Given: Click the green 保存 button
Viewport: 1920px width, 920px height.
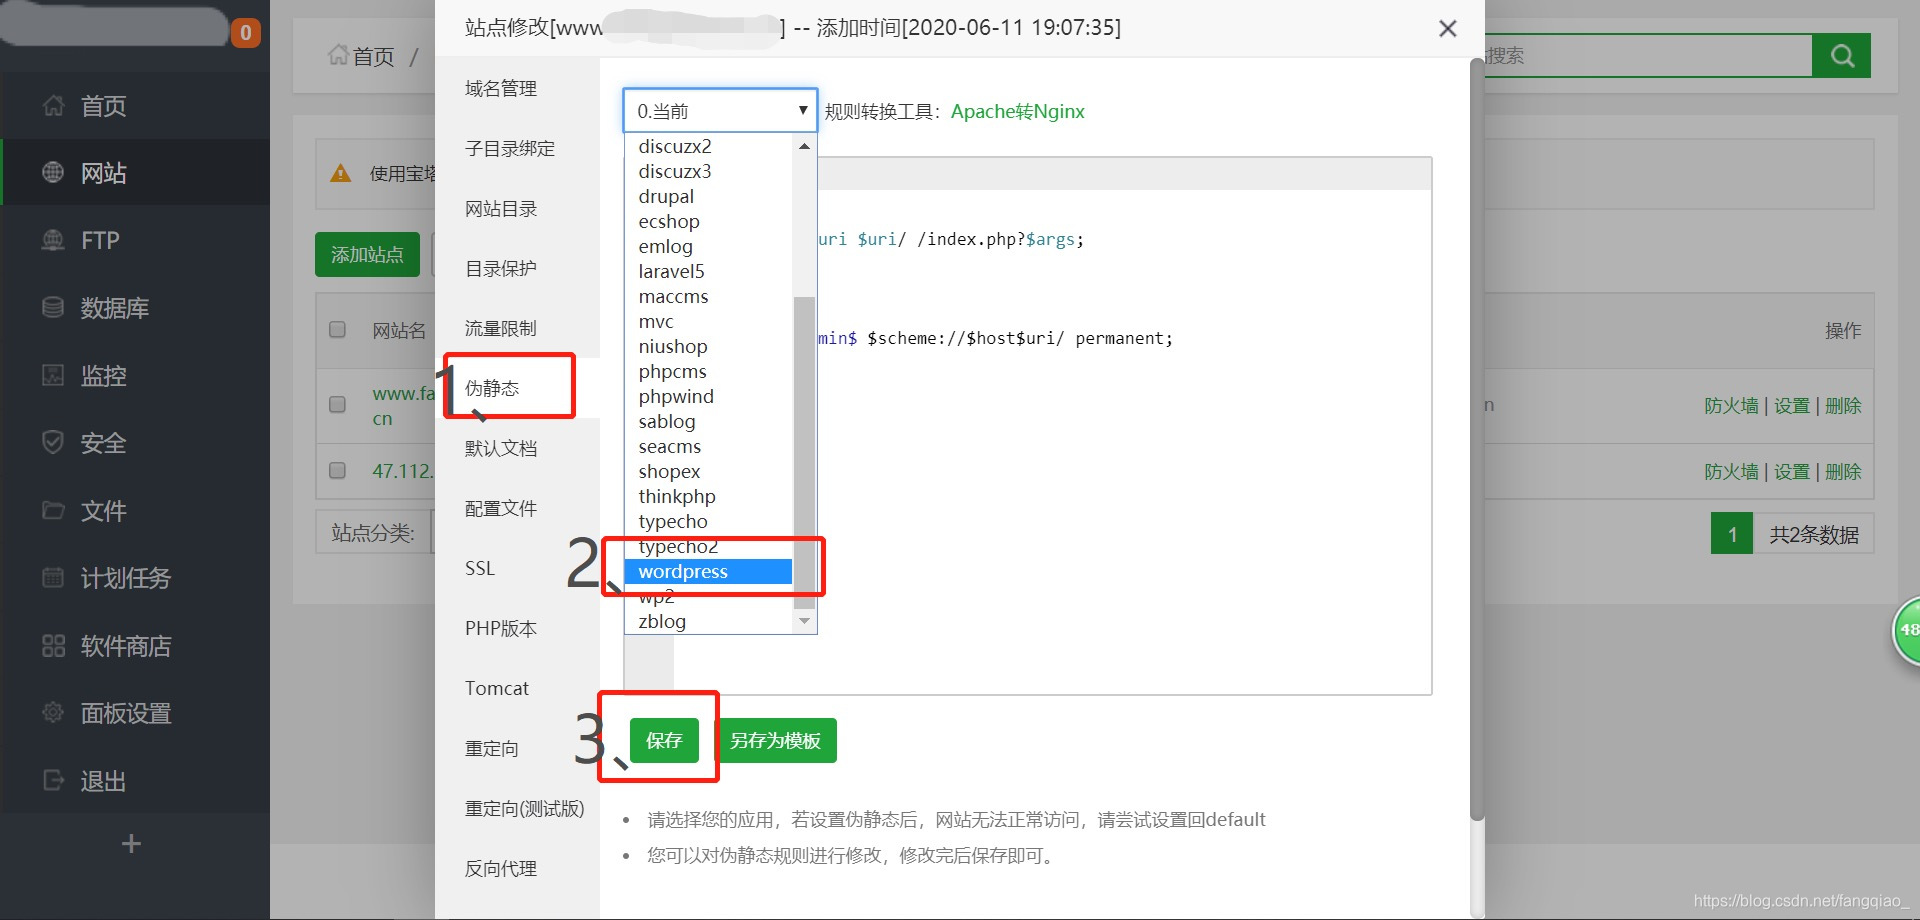Looking at the screenshot, I should tap(664, 740).
